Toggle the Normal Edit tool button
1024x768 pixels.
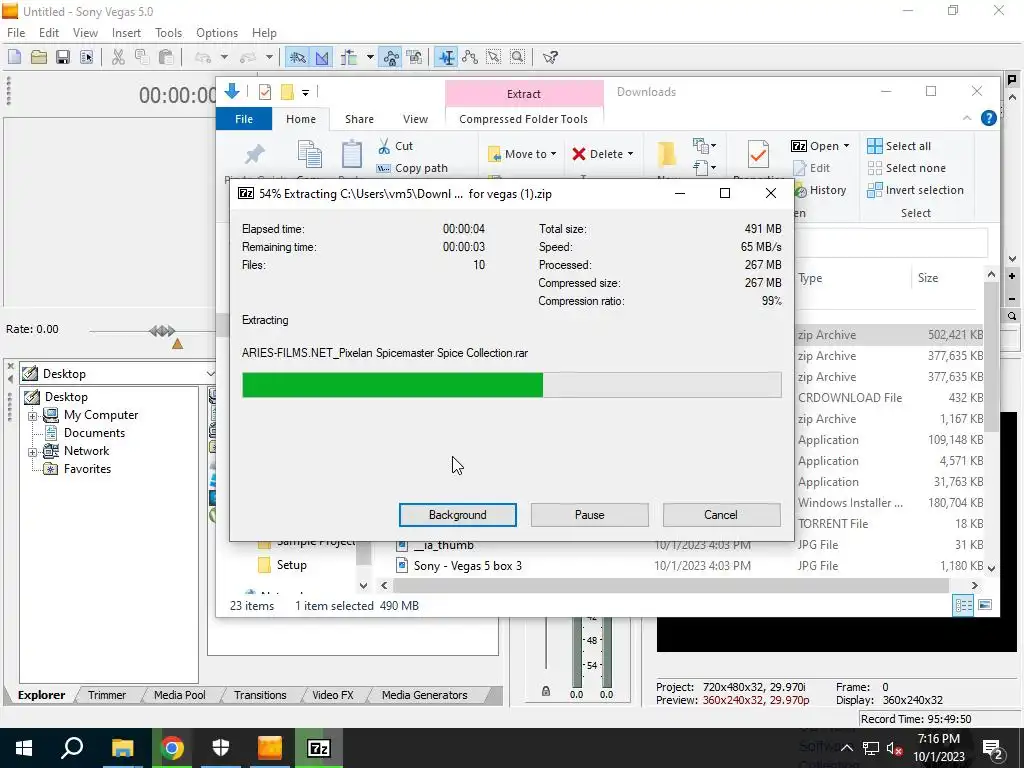click(446, 57)
